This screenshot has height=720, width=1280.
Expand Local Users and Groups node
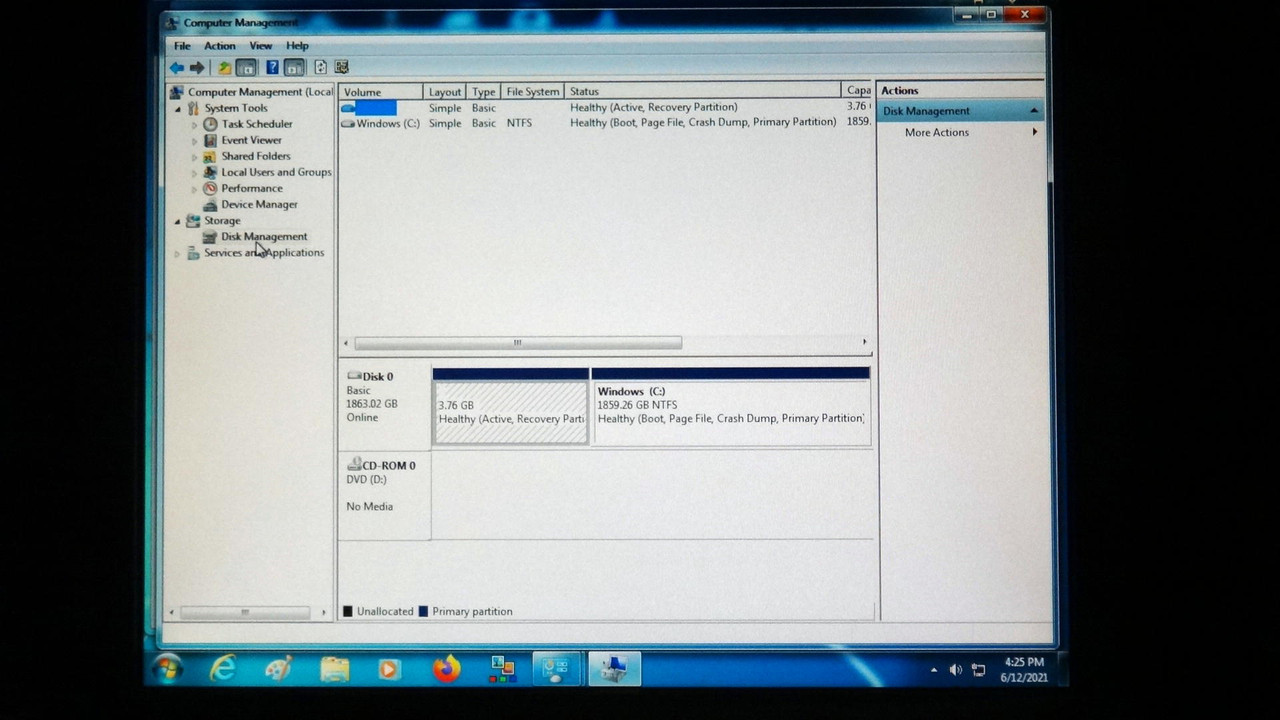(194, 172)
